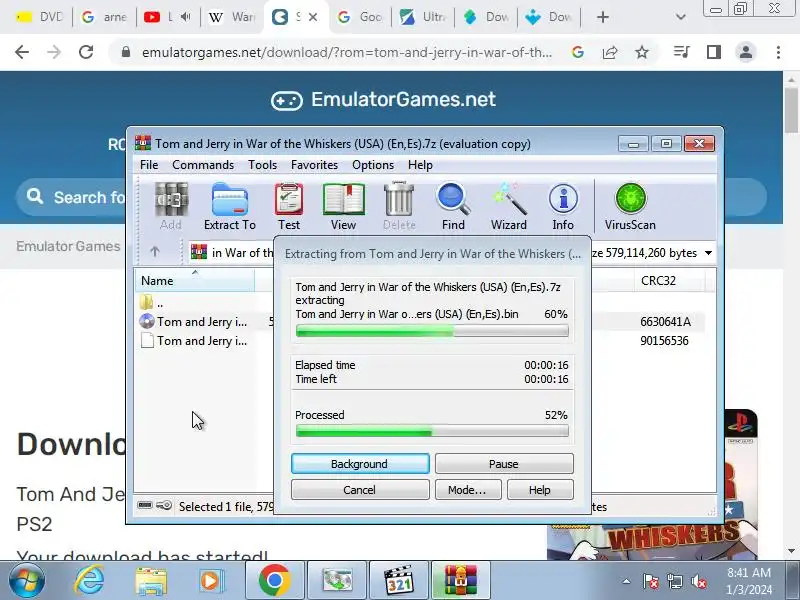The height and width of the screenshot is (600, 800).
Task: Go up one folder level in WinRAR
Action: (155, 252)
